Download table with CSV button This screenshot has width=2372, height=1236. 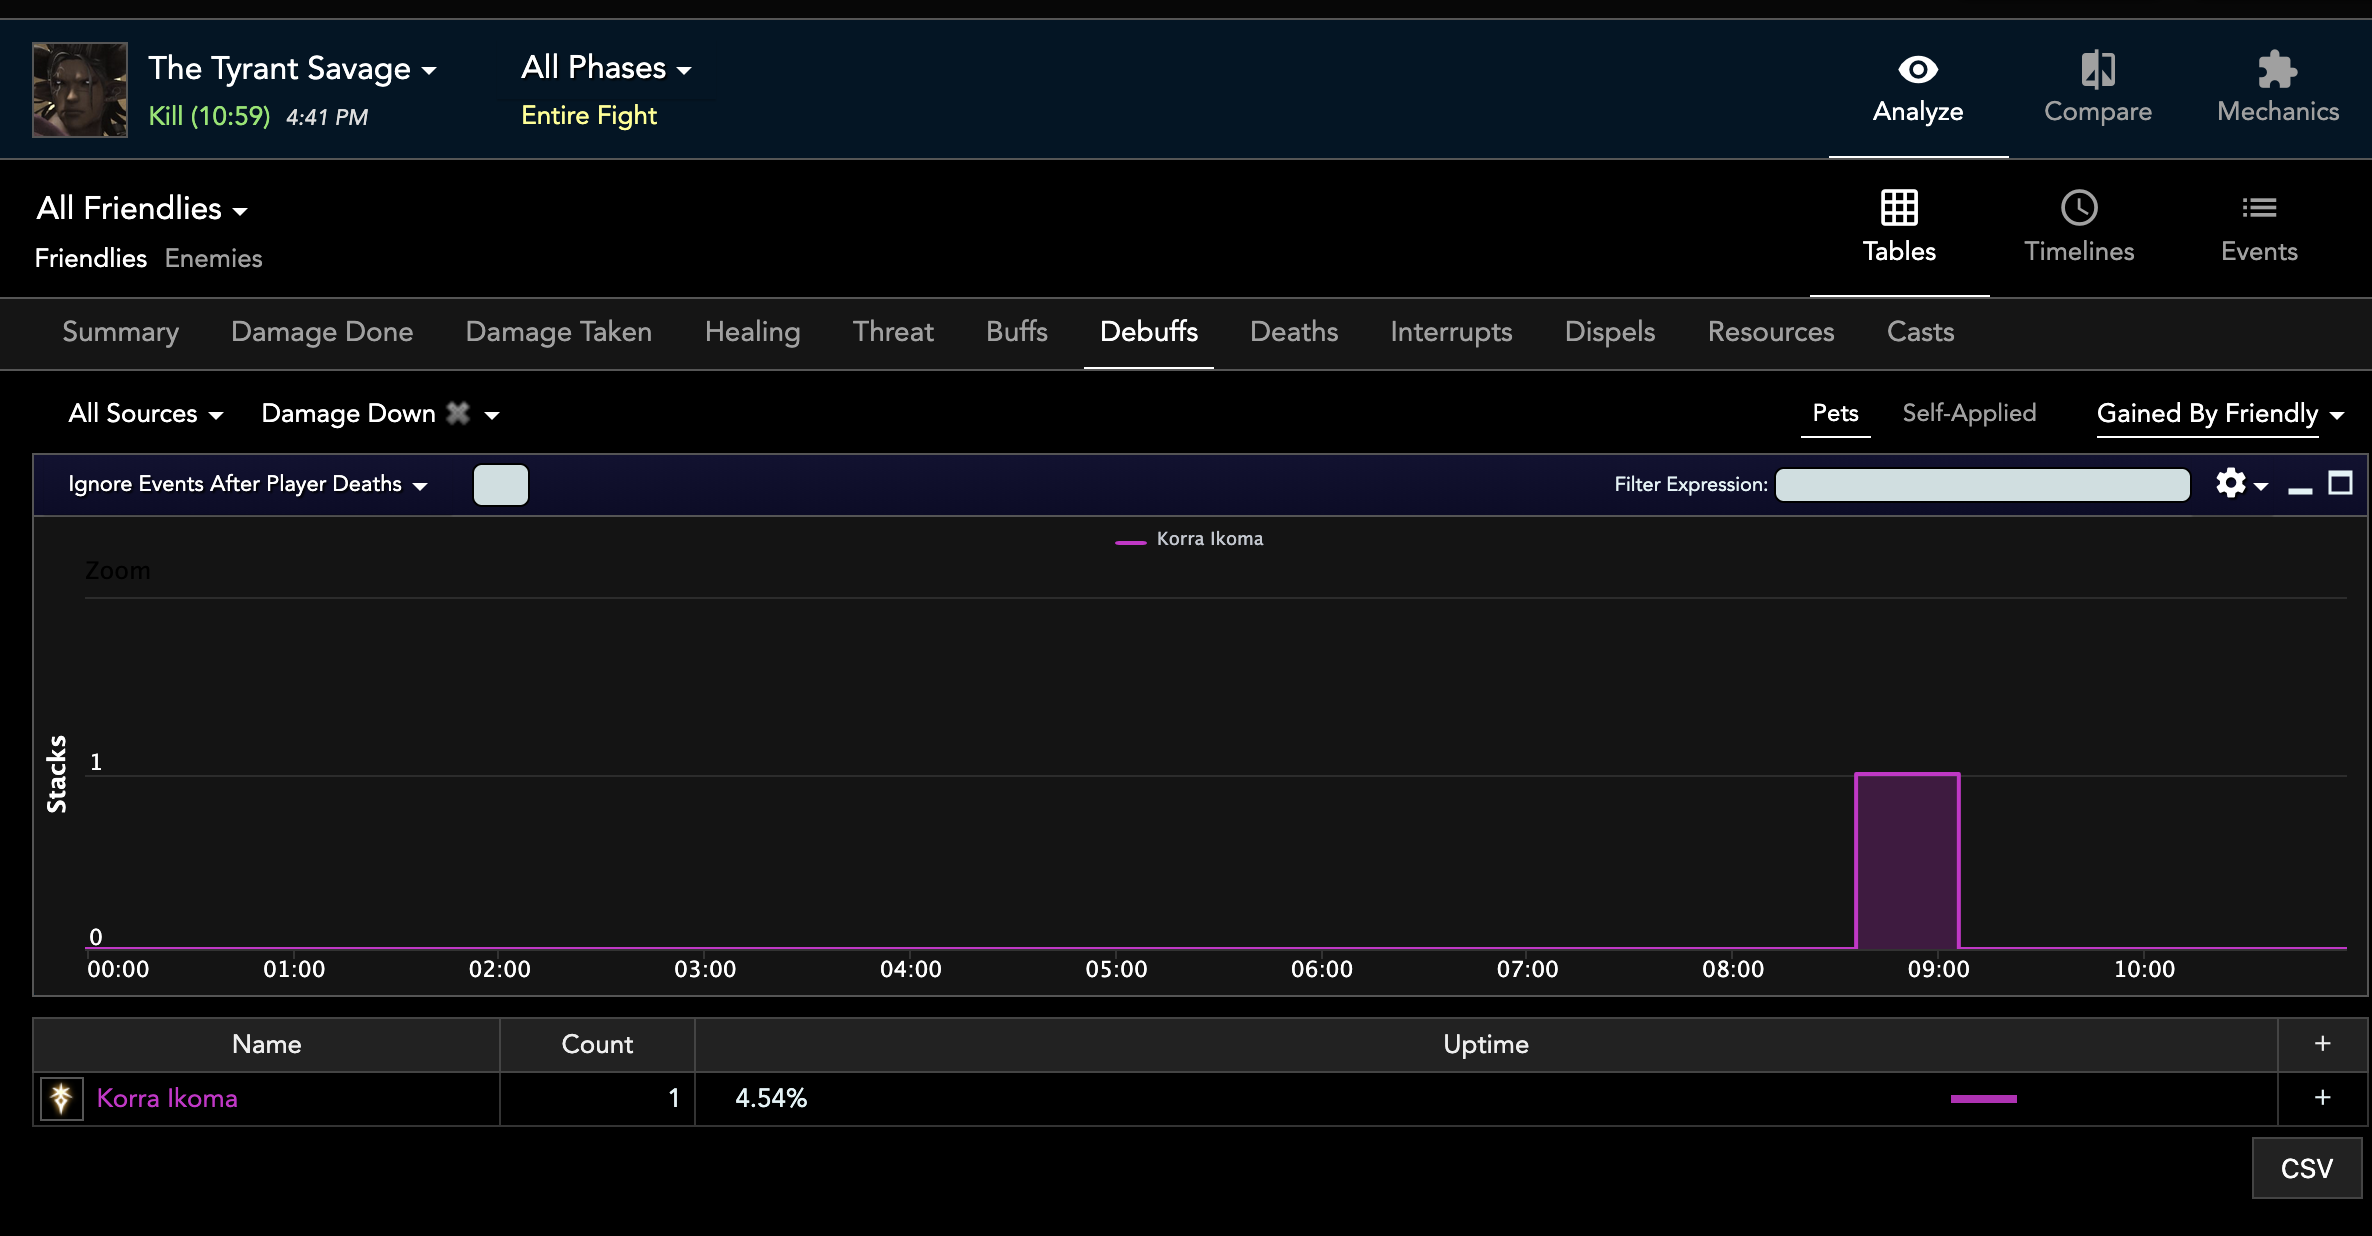[x=2305, y=1167]
